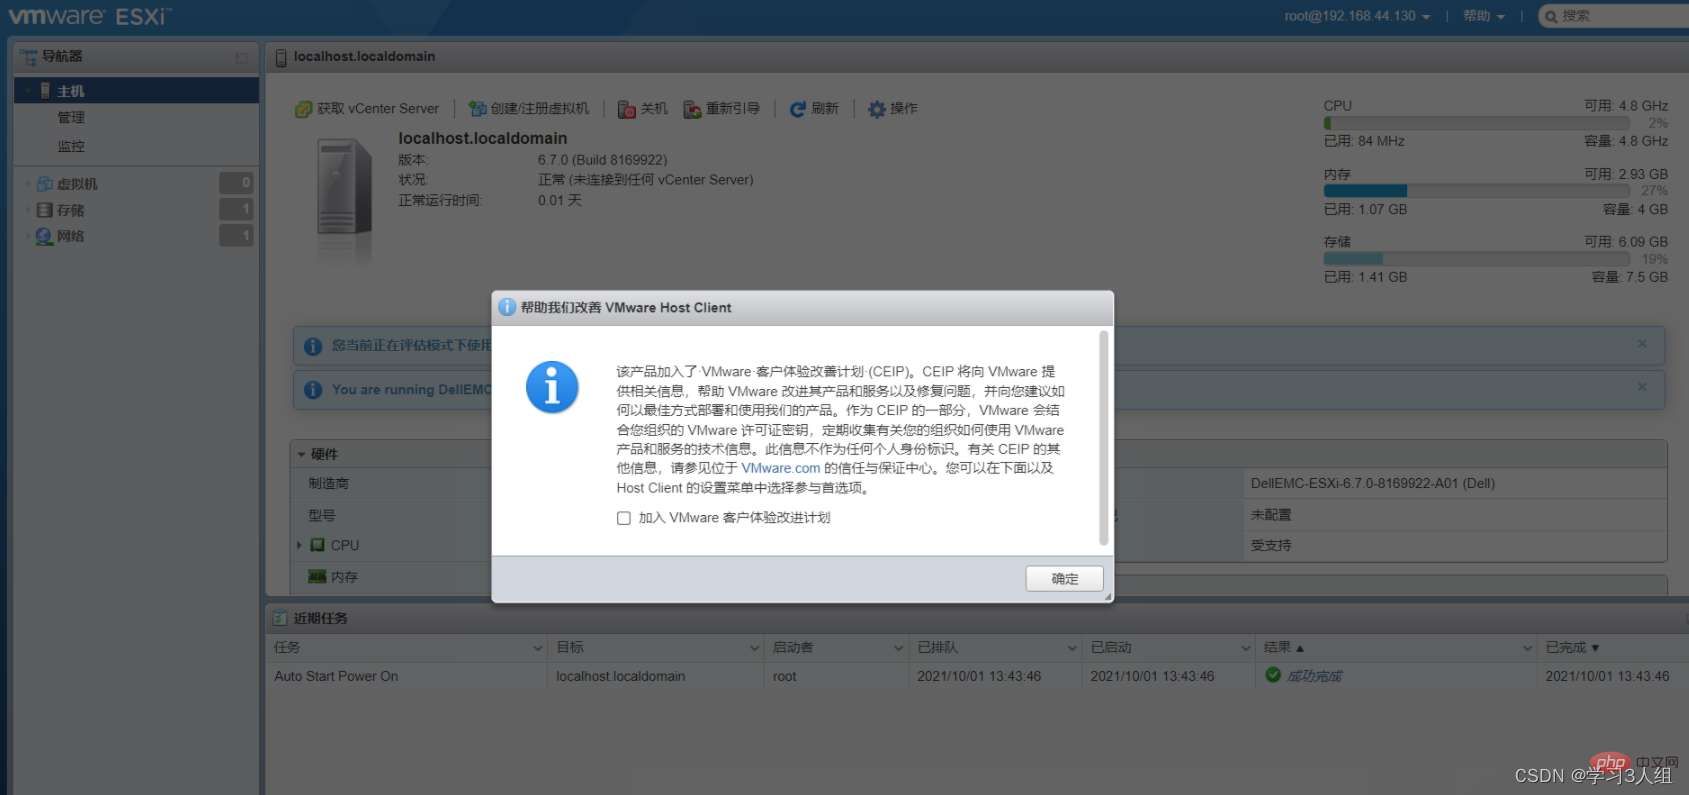Click the Auto Start Power On task
The height and width of the screenshot is (795, 1689).
pyautogui.click(x=336, y=677)
